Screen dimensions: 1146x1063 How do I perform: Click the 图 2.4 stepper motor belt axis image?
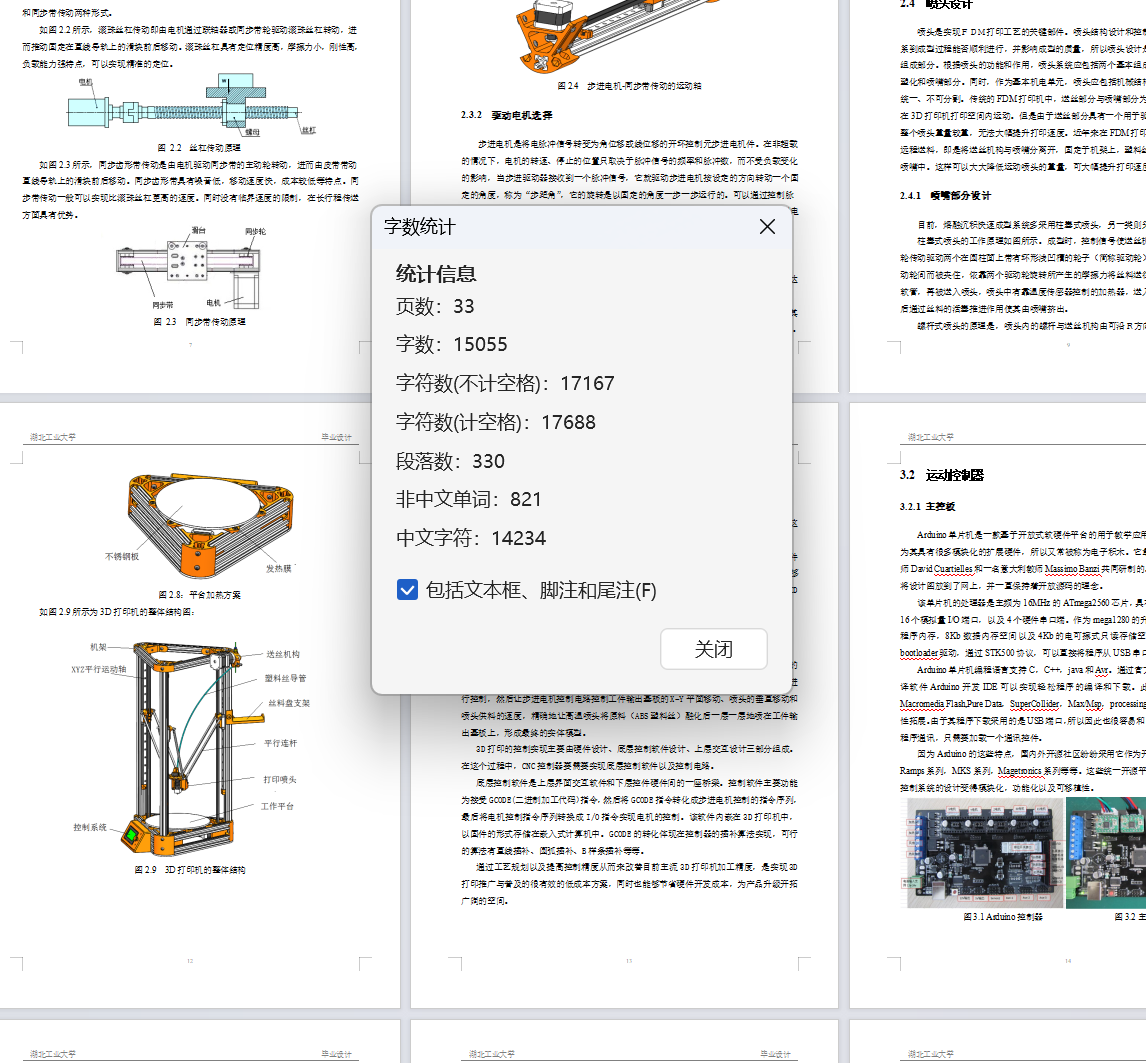(x=618, y=35)
